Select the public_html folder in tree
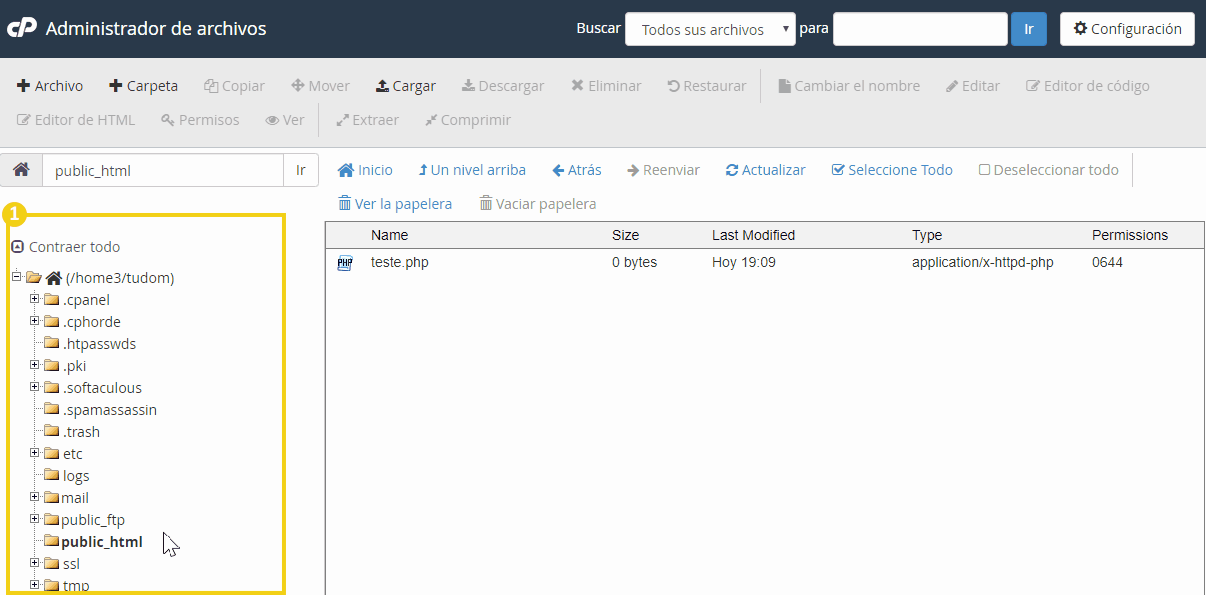This screenshot has height=595, width=1206. point(102,542)
